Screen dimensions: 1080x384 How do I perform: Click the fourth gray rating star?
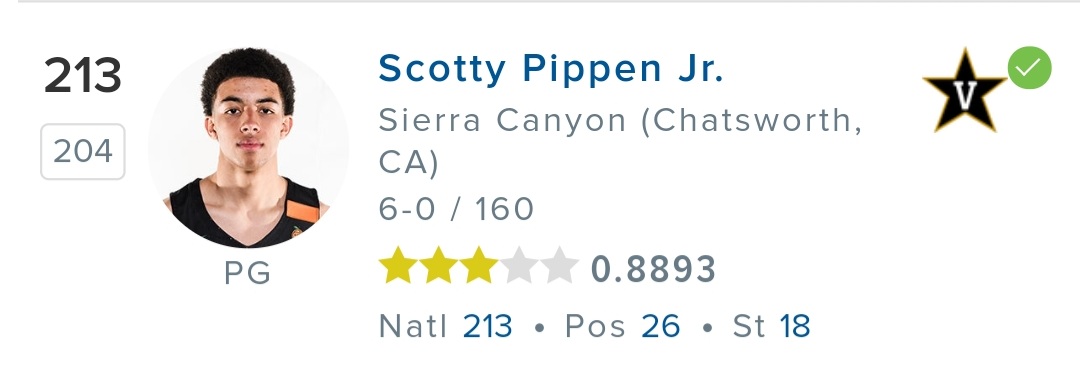[519, 266]
